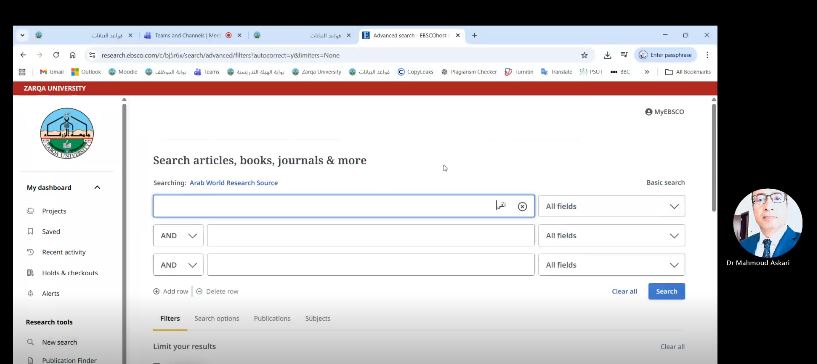Open the Outlook bookmark
817x364 pixels.
pyautogui.click(x=86, y=72)
